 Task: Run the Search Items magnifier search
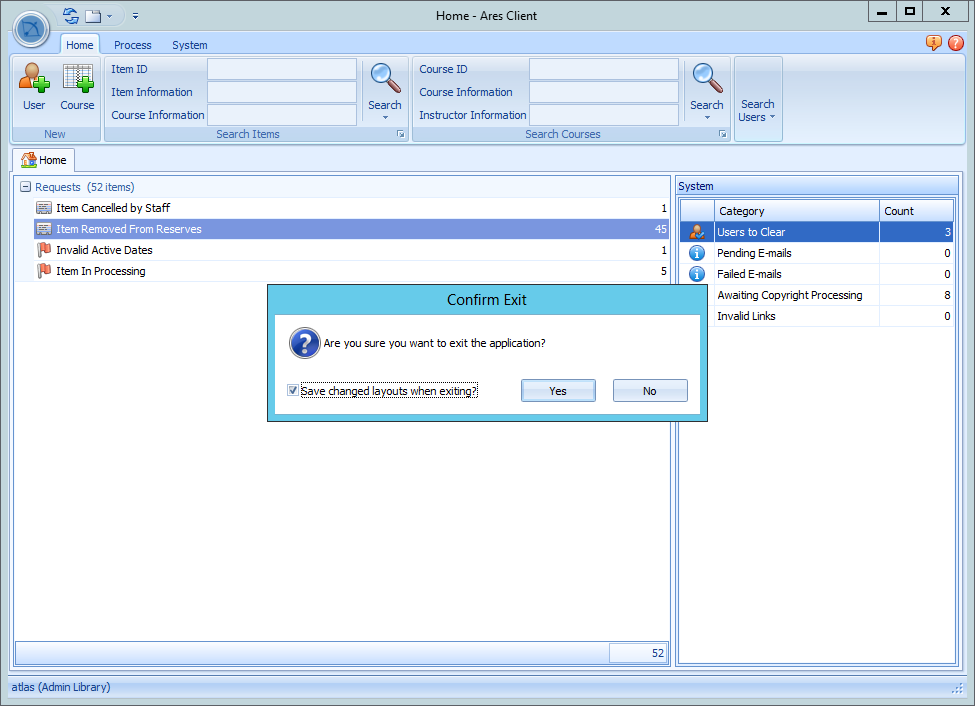385,78
